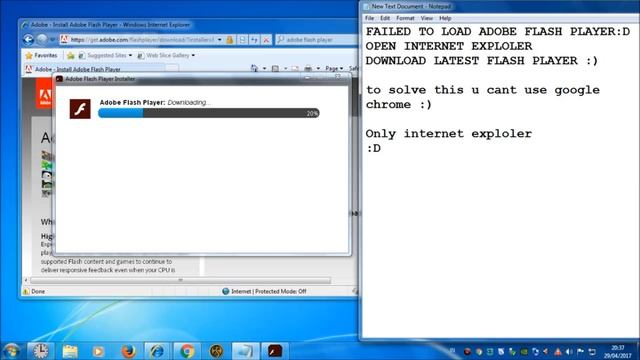
Task: Open the Windows Start menu
Action: point(11,351)
